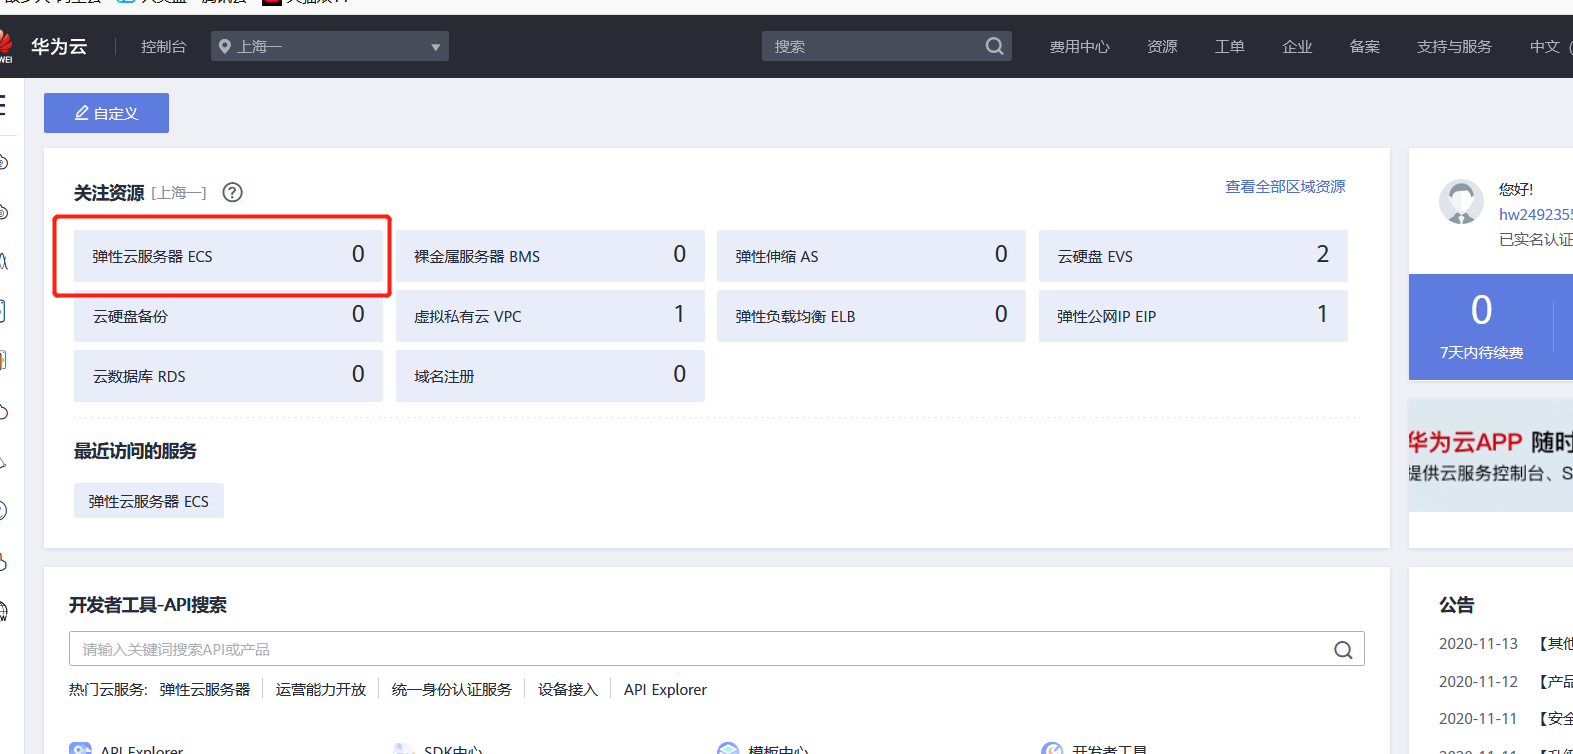
Task: Open the 费用中心 menu
Action: click(1079, 46)
